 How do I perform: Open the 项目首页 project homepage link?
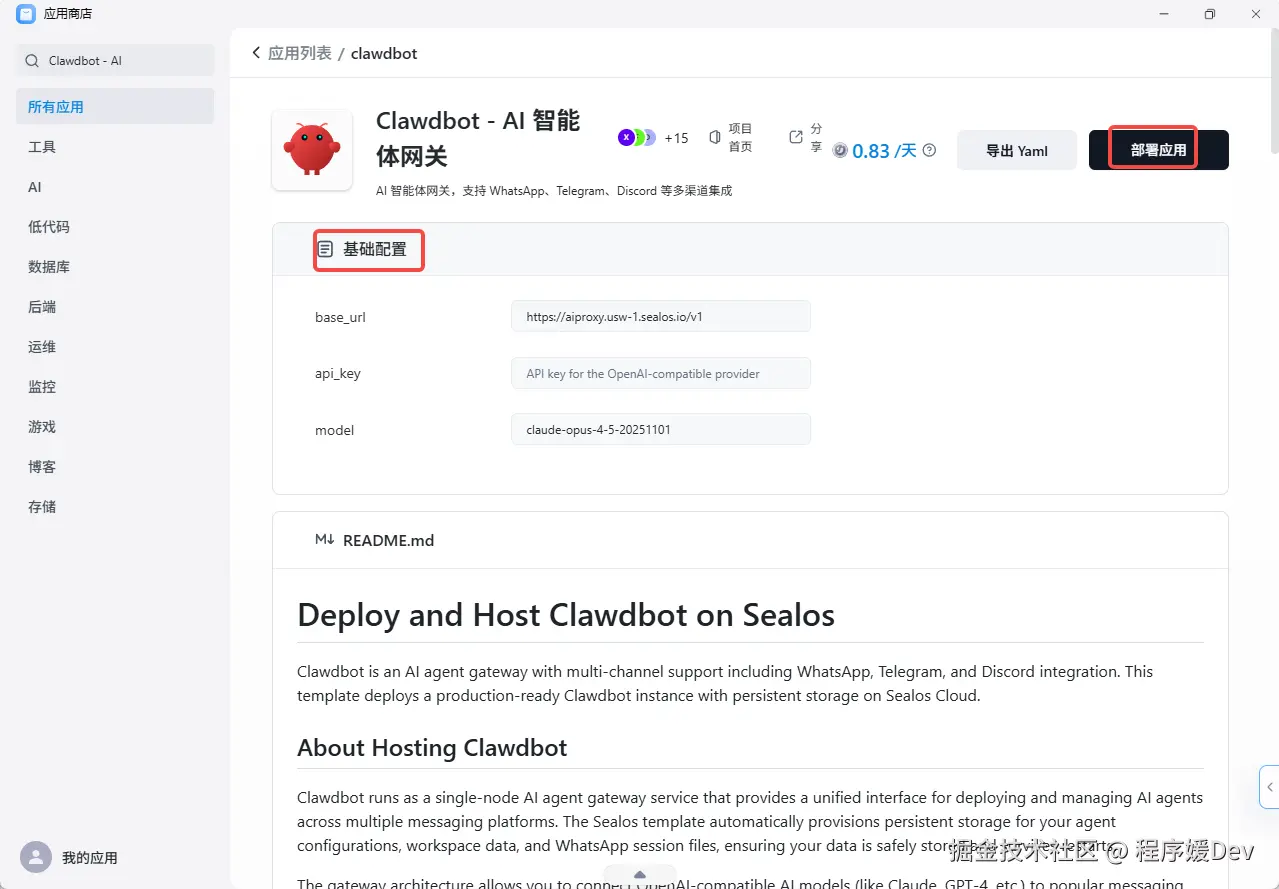(x=731, y=137)
